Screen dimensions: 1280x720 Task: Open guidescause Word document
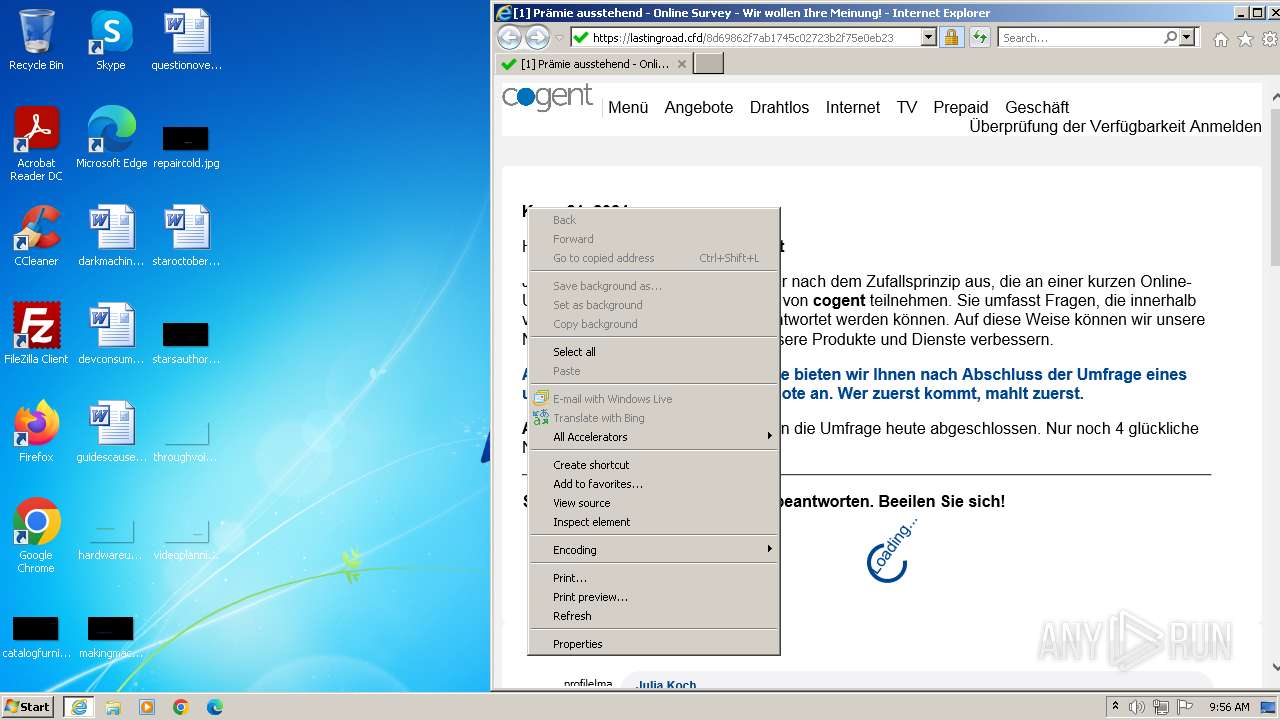111,432
